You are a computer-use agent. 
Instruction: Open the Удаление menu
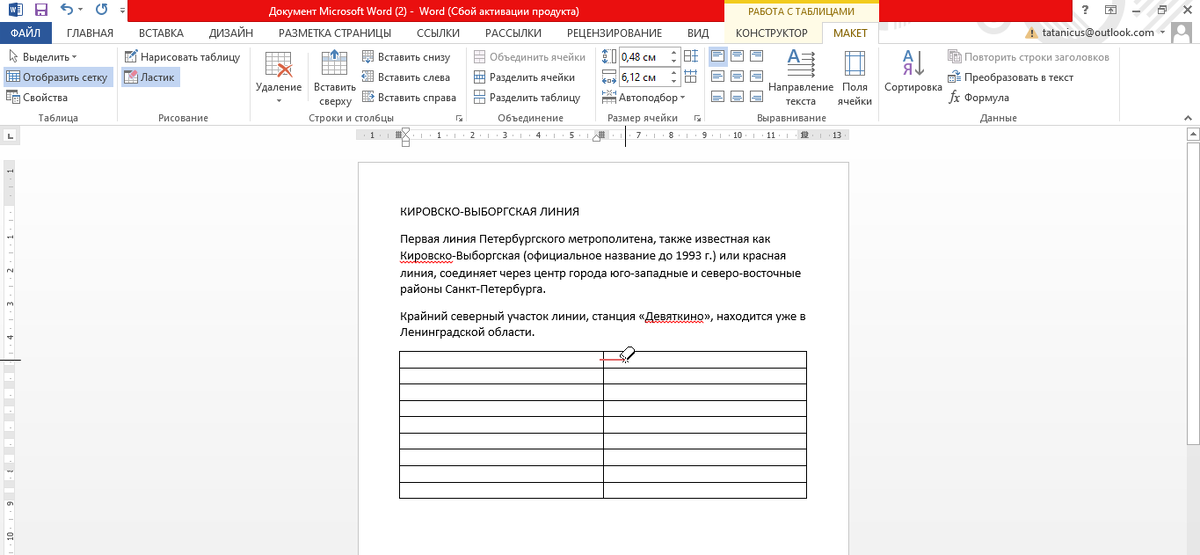point(278,78)
